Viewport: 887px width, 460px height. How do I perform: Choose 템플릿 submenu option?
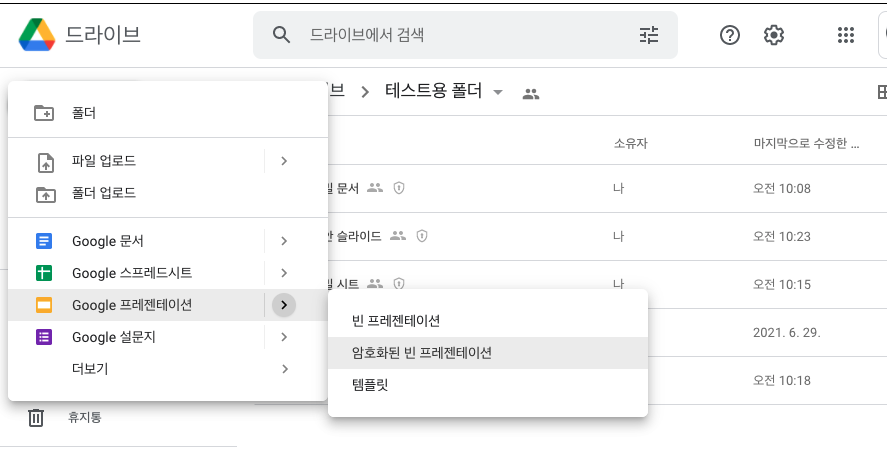[488, 385]
